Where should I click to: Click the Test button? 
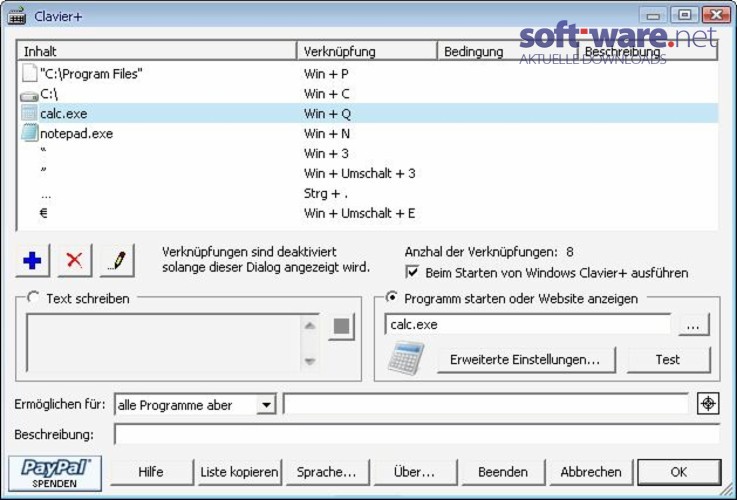(x=668, y=360)
